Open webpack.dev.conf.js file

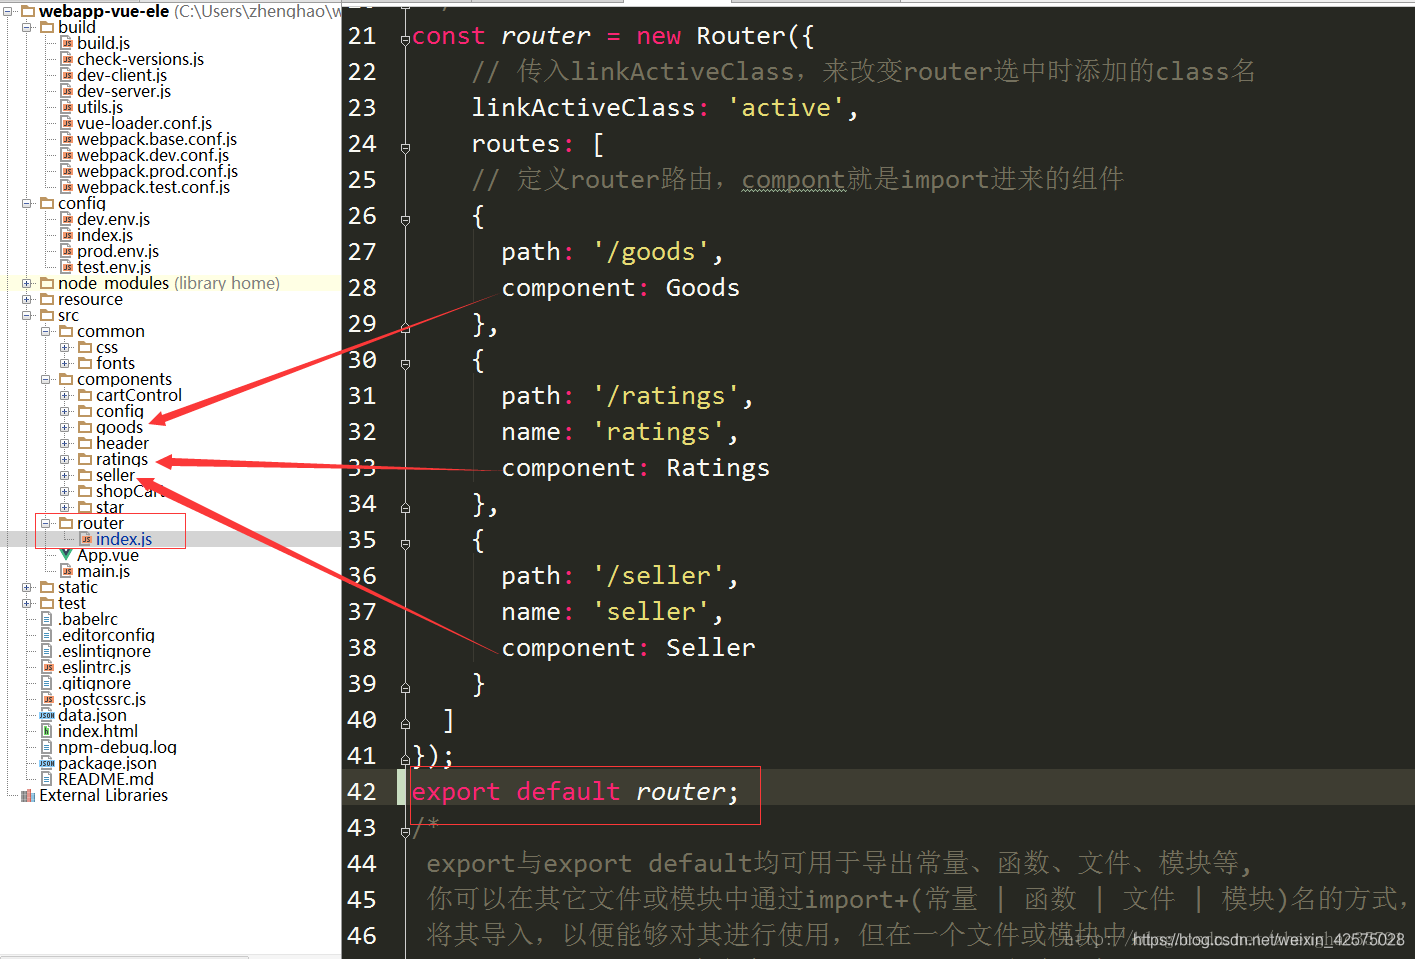coord(153,155)
